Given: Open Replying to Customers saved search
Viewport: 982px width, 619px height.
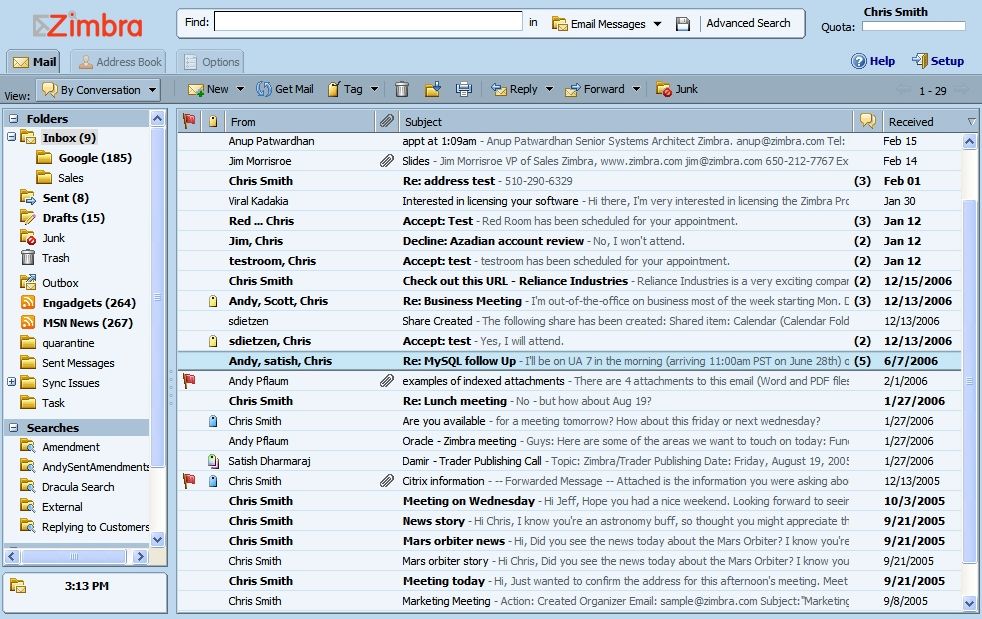Looking at the screenshot, I should tap(85, 527).
